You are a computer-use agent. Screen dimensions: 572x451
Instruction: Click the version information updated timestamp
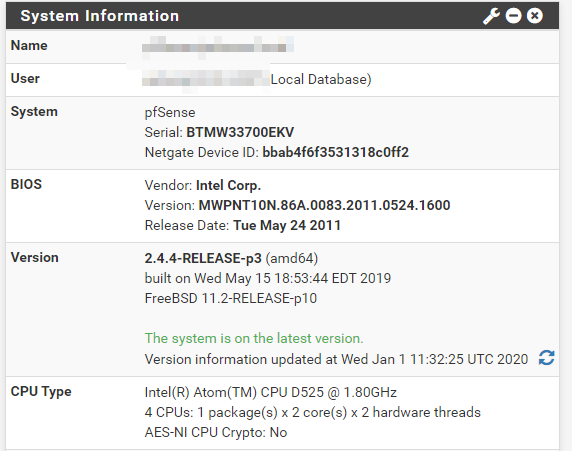click(336, 359)
